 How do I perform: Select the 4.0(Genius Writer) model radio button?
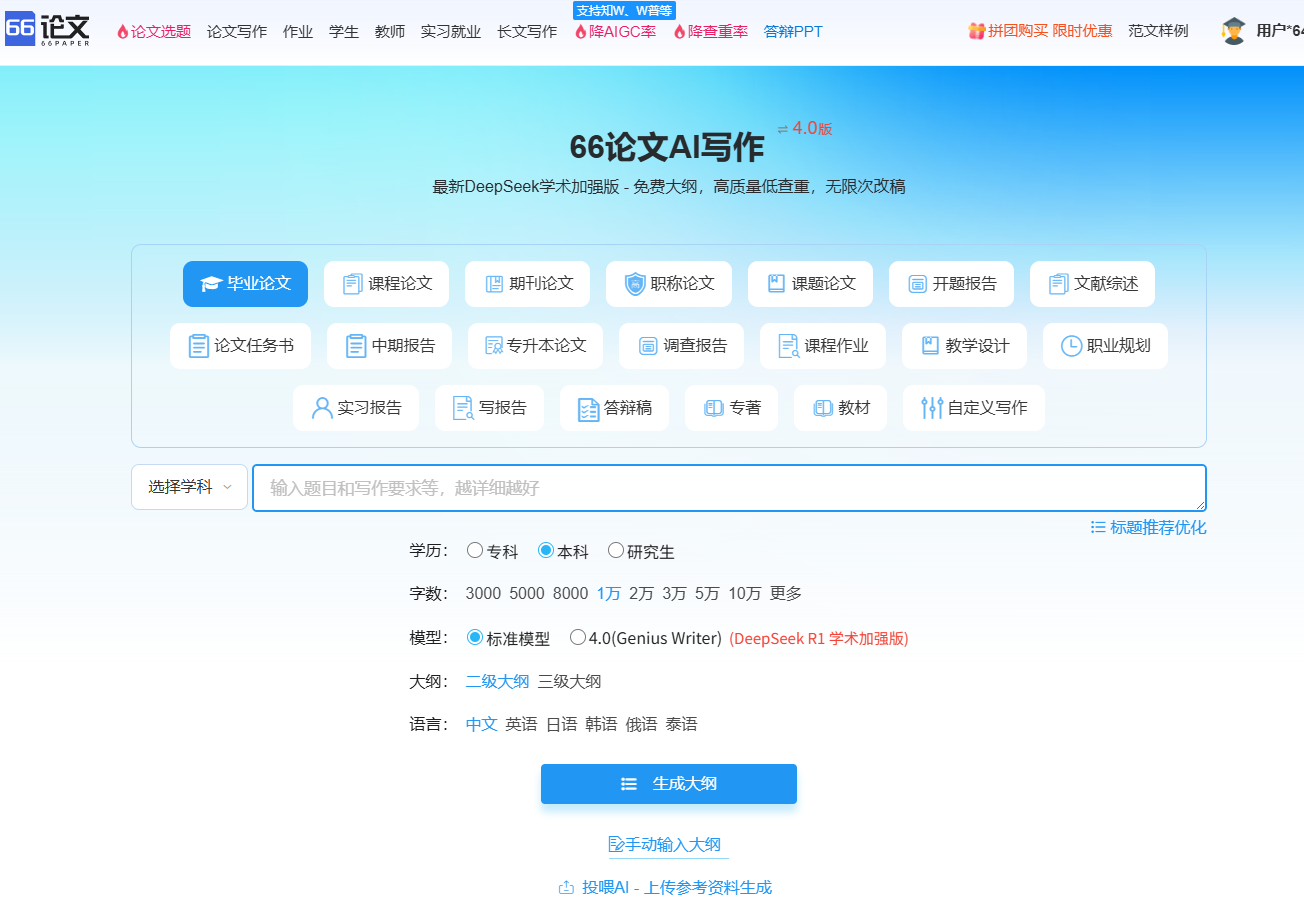578,637
